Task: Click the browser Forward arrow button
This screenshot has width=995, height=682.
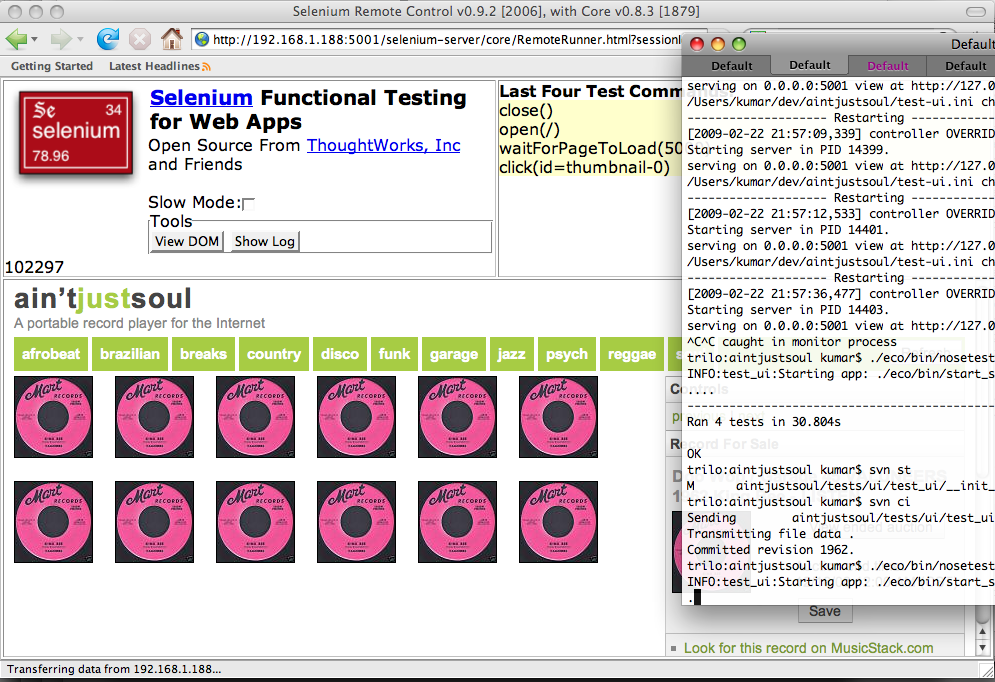Action: (61, 39)
